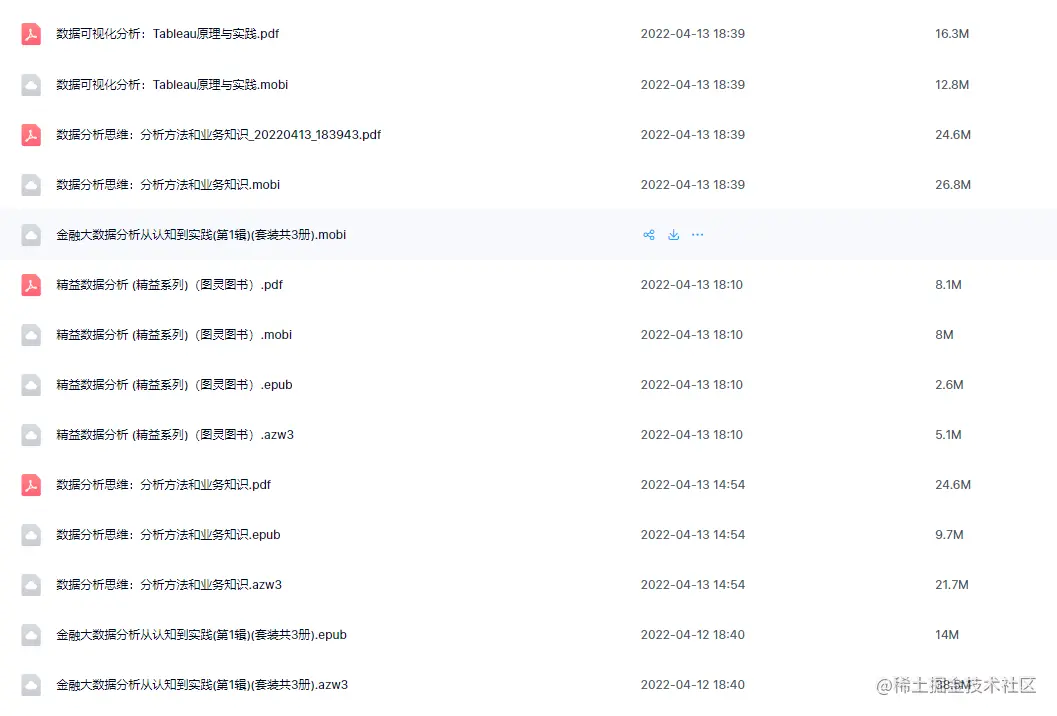Click the 16.3M size of Tableau pdf

pos(952,34)
